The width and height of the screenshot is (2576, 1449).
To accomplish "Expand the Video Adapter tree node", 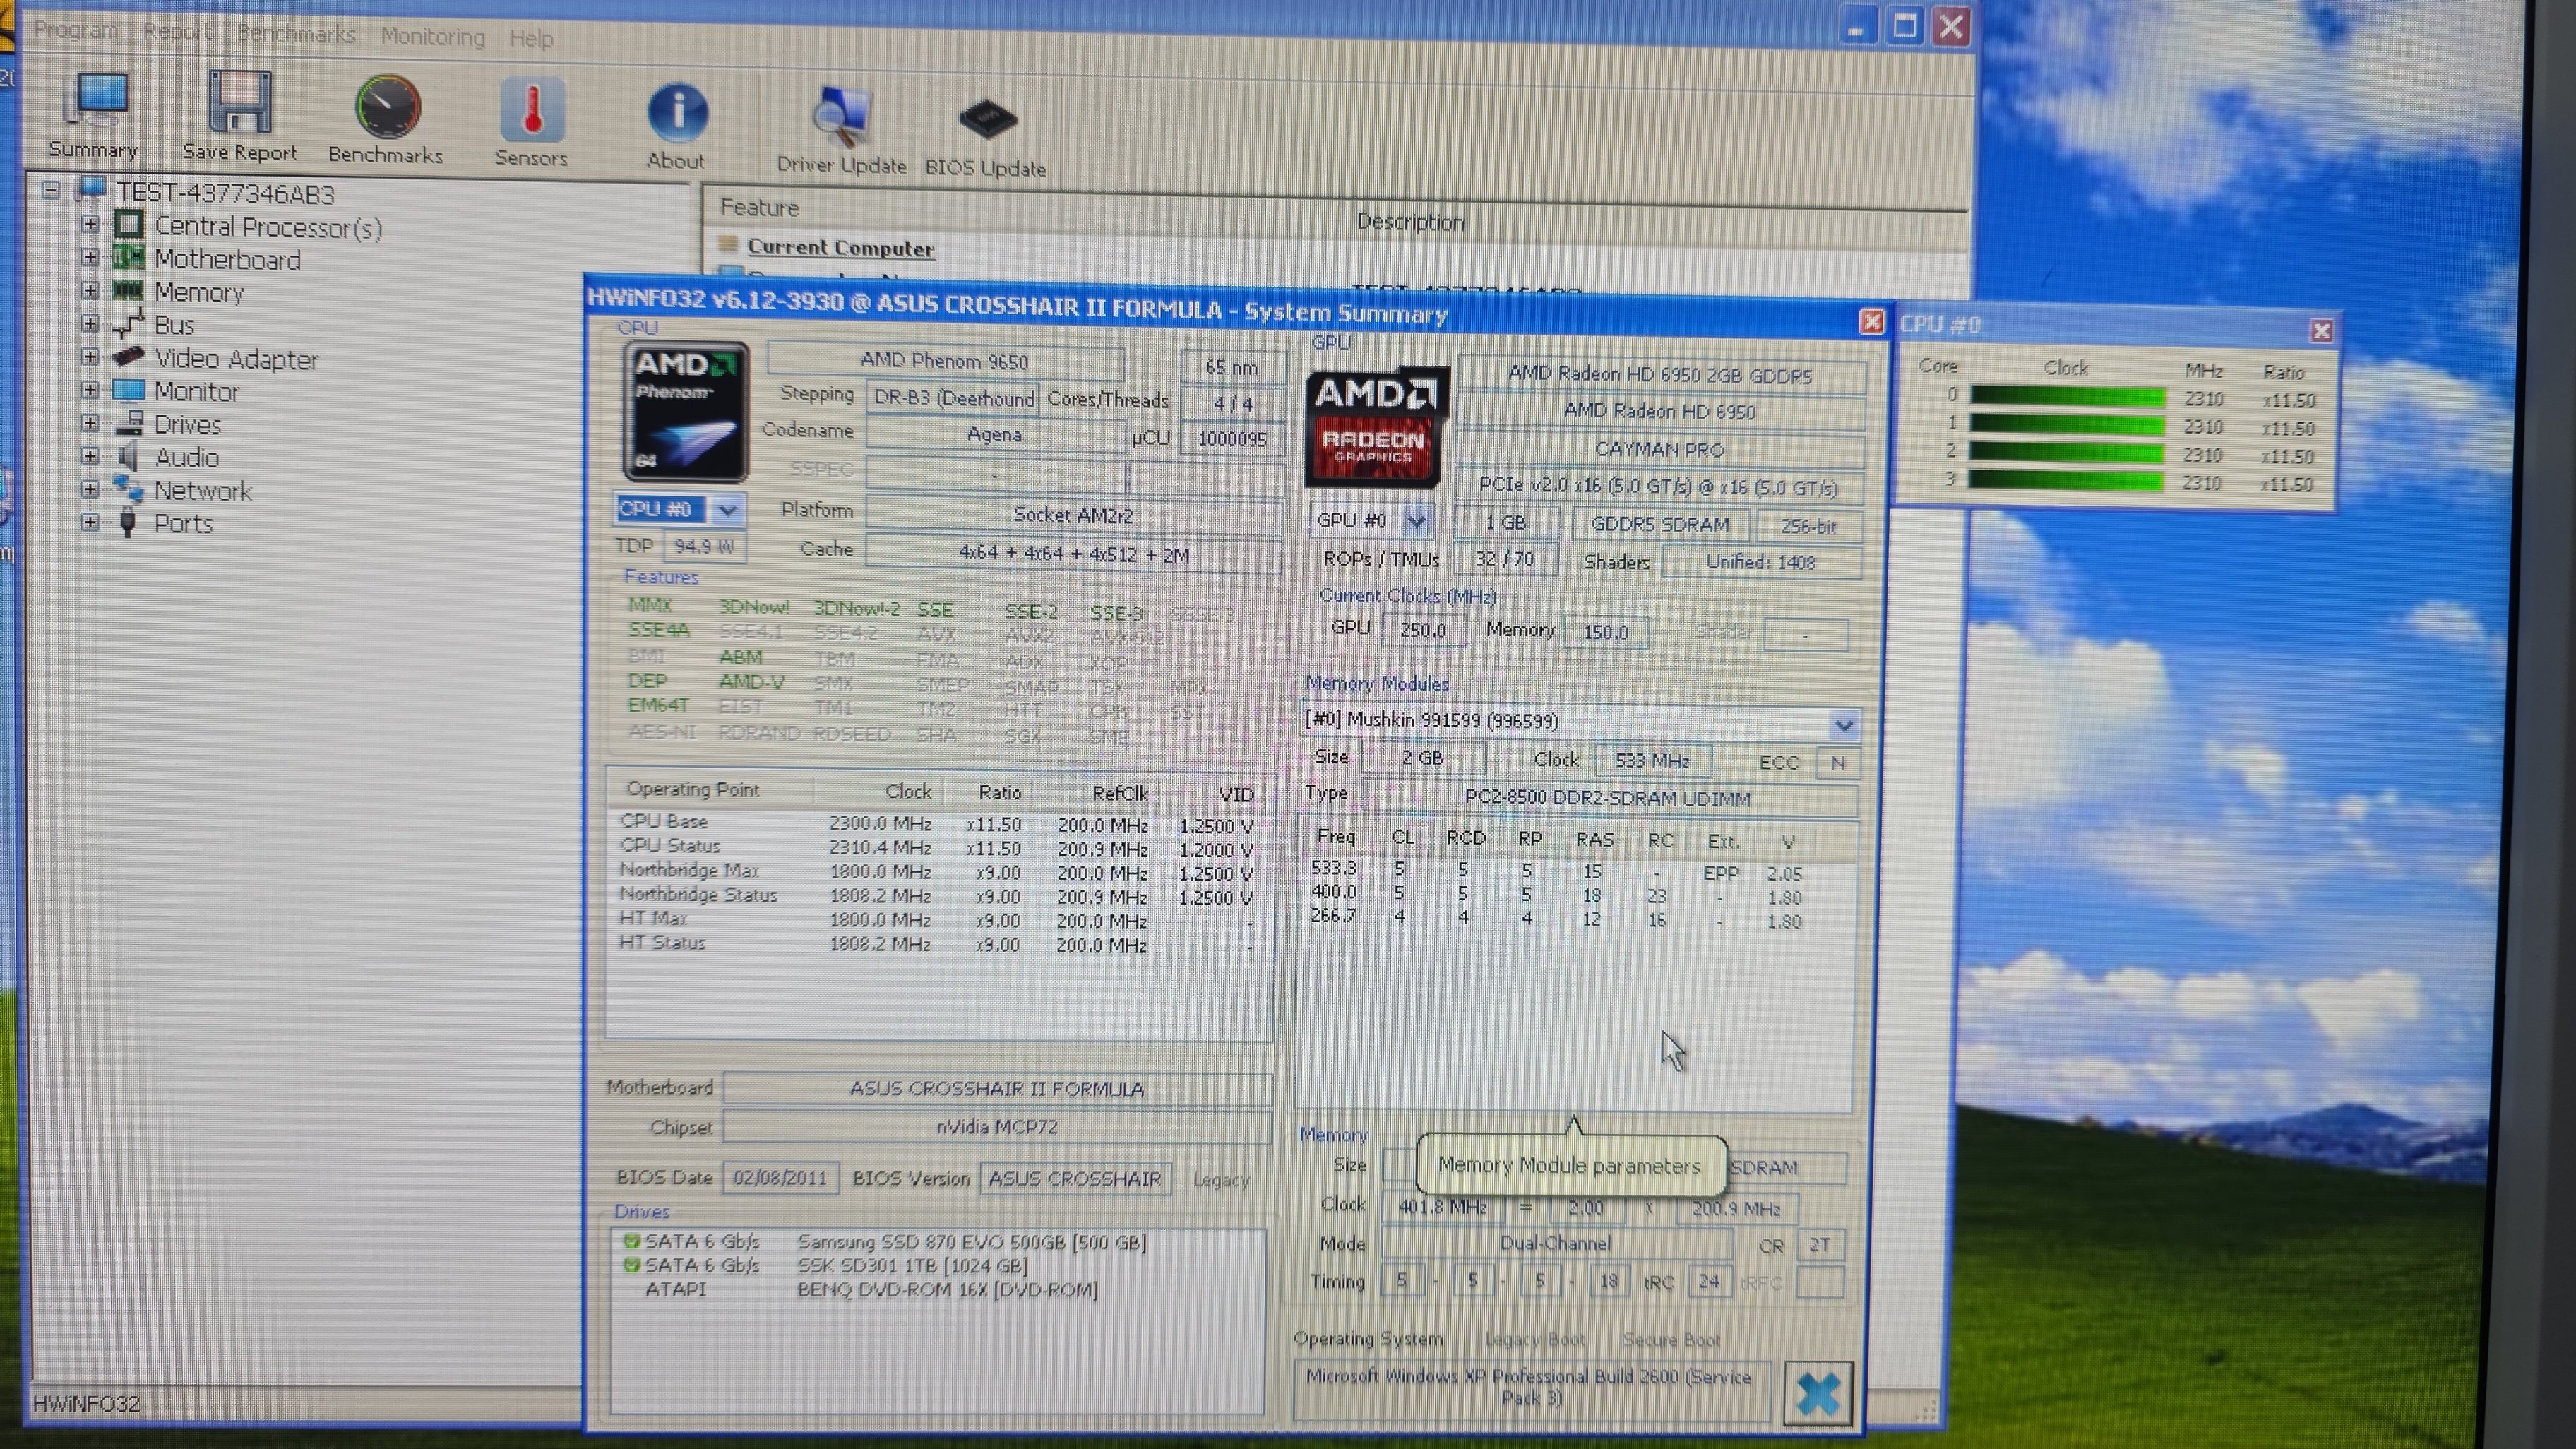I will click(x=90, y=357).
